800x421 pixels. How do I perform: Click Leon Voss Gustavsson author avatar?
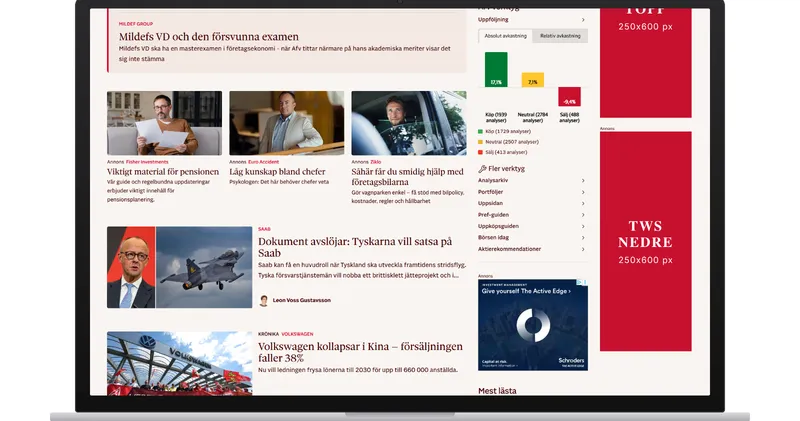(264, 301)
